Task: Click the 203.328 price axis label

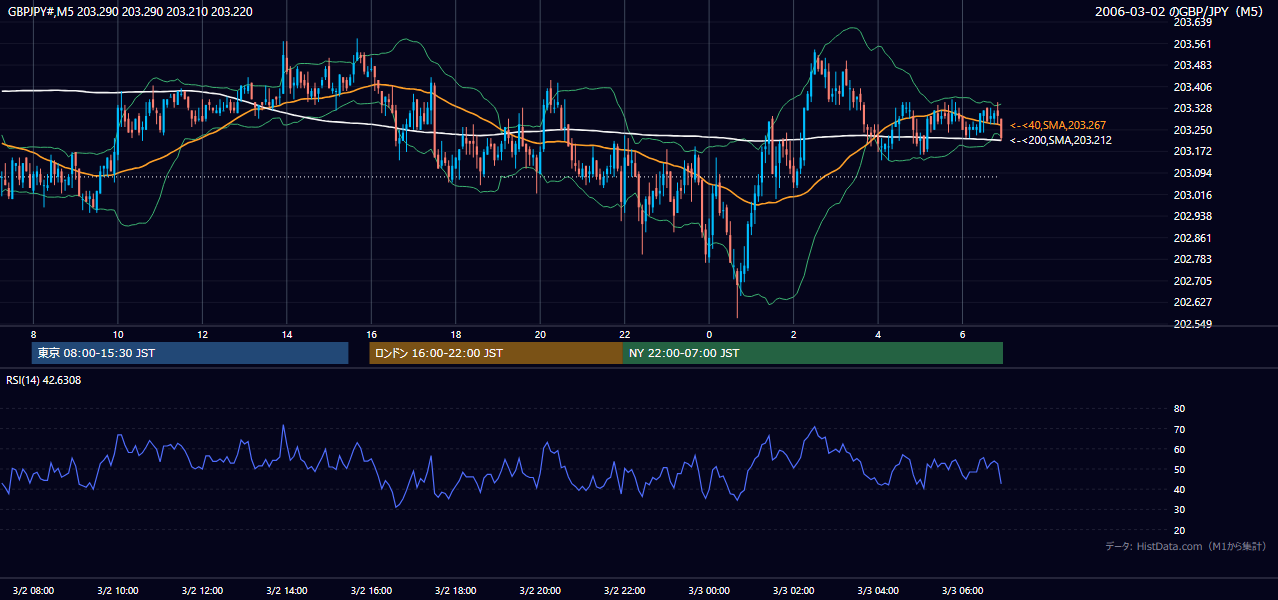Action: 1192,108
